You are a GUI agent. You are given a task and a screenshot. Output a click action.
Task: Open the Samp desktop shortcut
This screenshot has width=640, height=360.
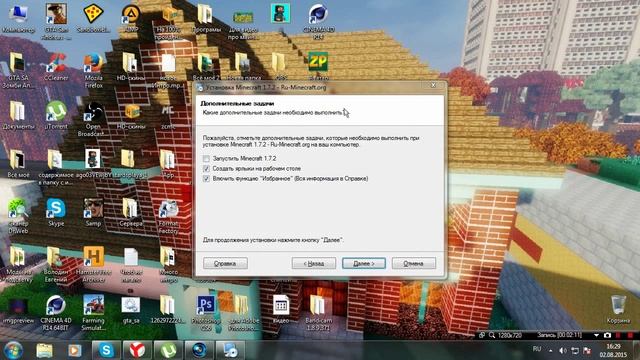point(93,212)
